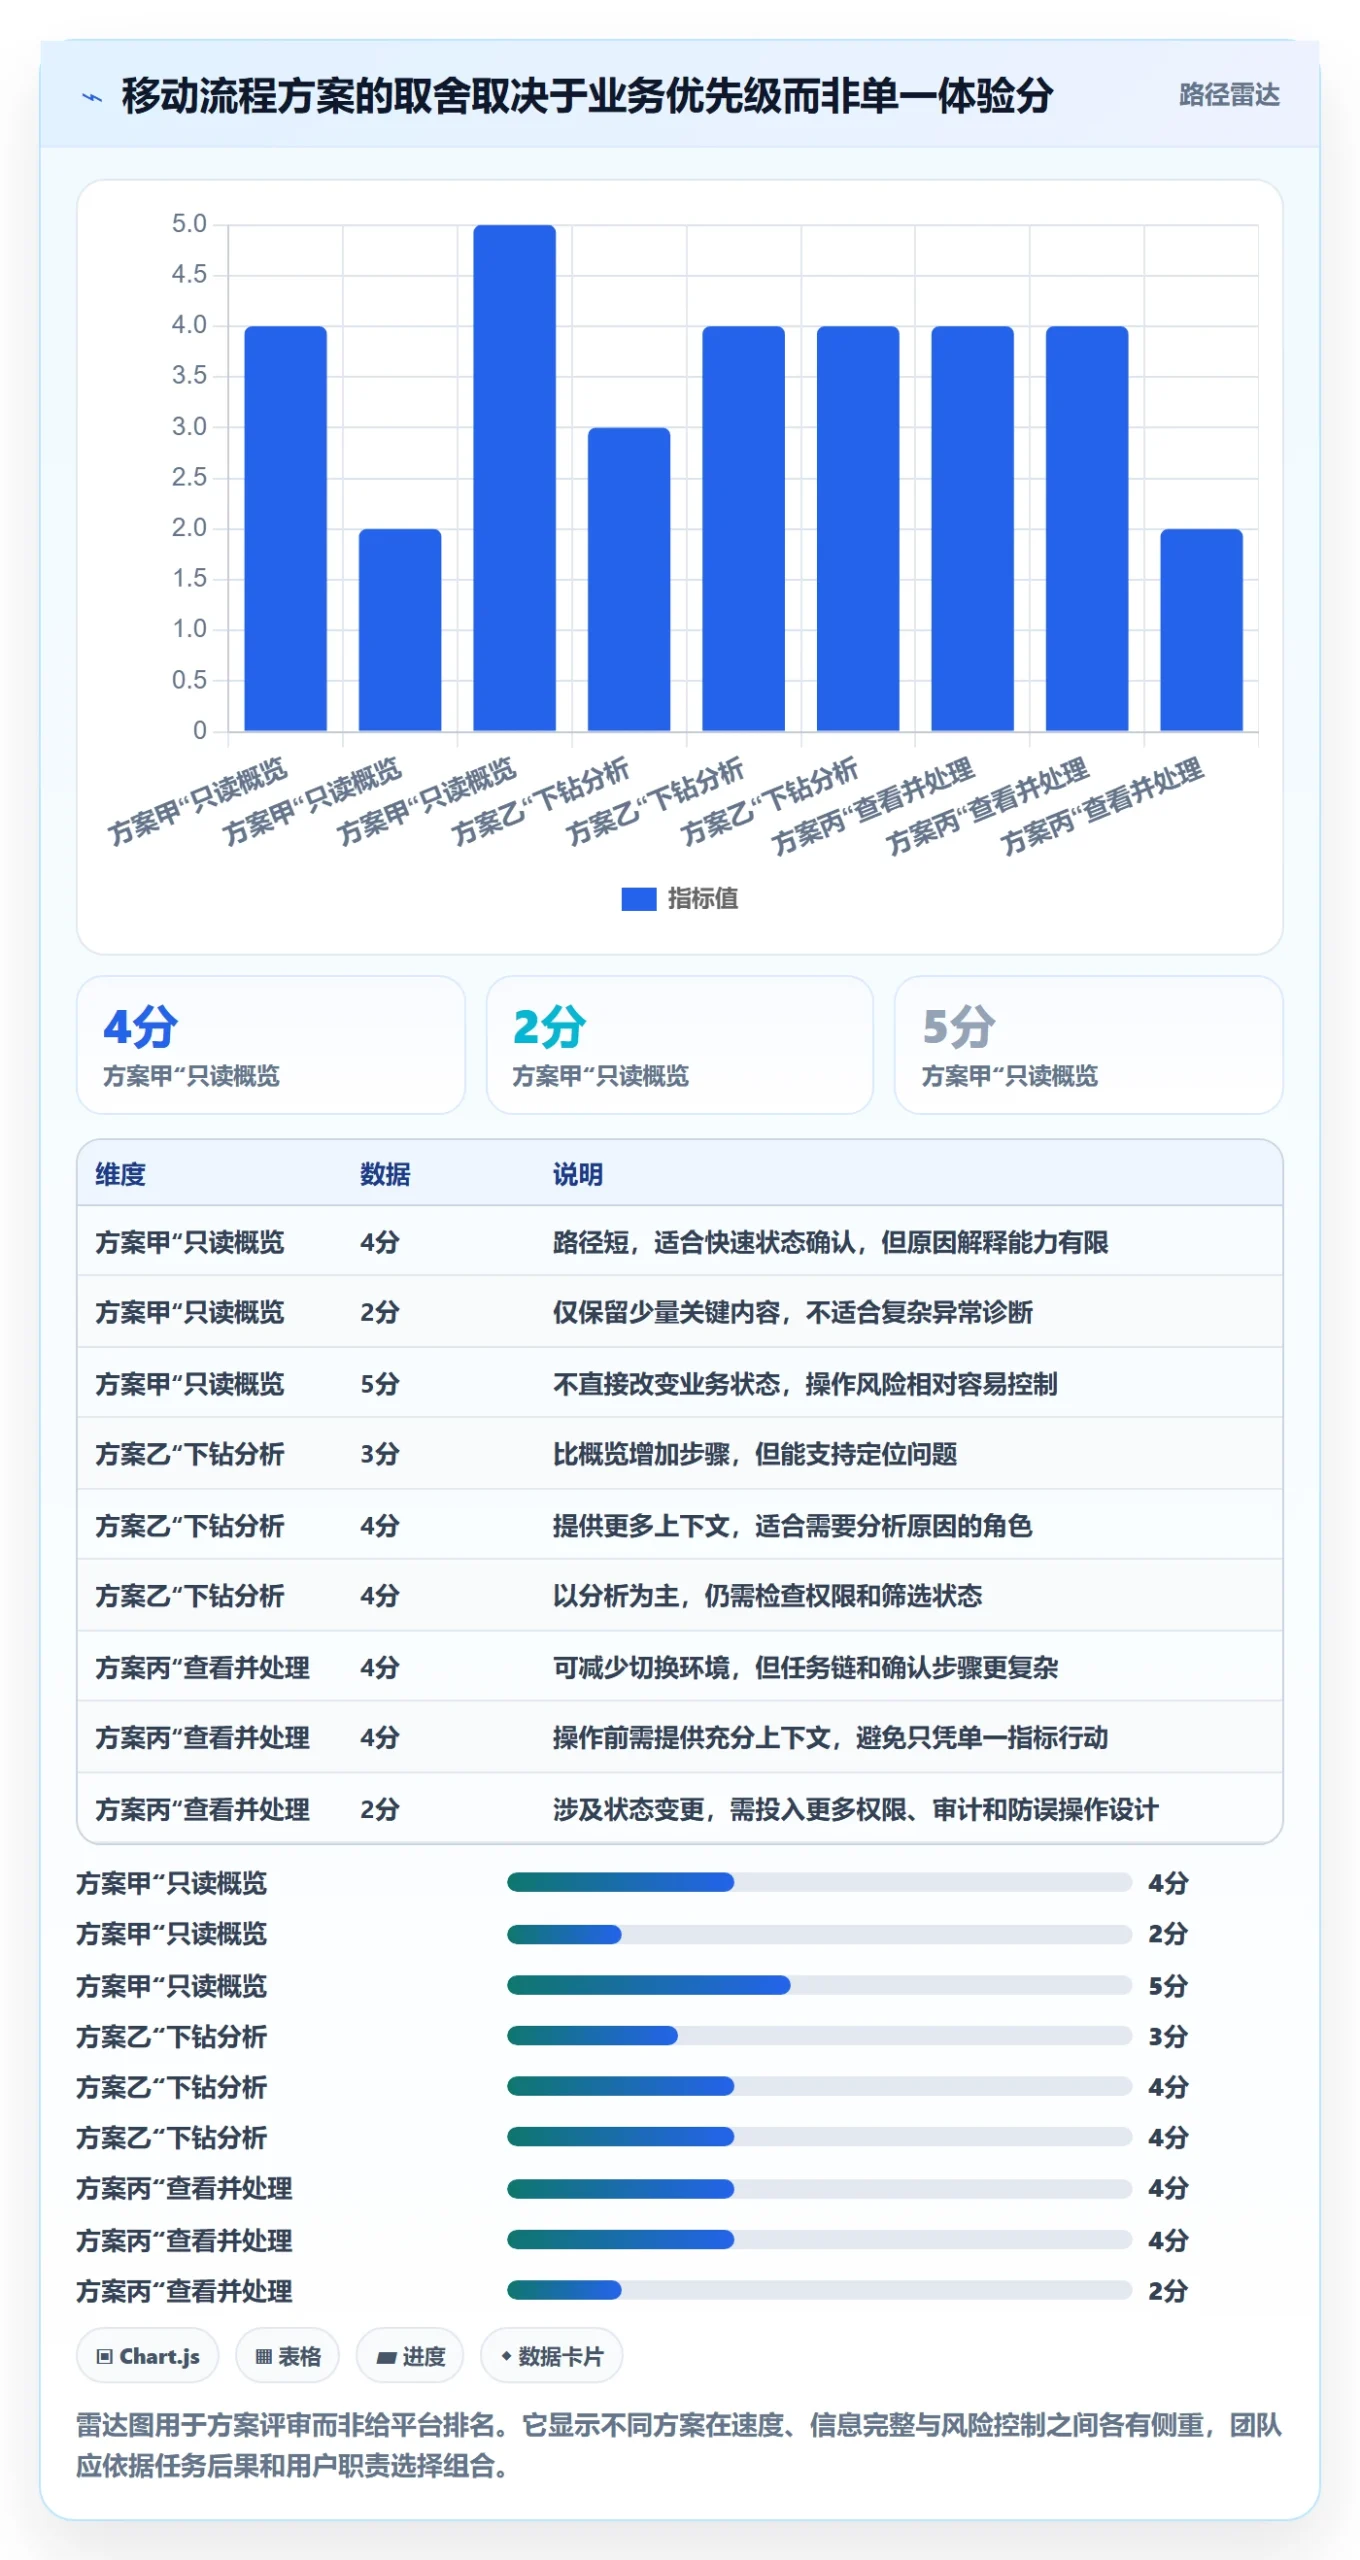Click the cell 仅保留少量关键内容，不适合复杂异常诊断
Viewport: 1360px width, 2560px height.
[792, 1312]
